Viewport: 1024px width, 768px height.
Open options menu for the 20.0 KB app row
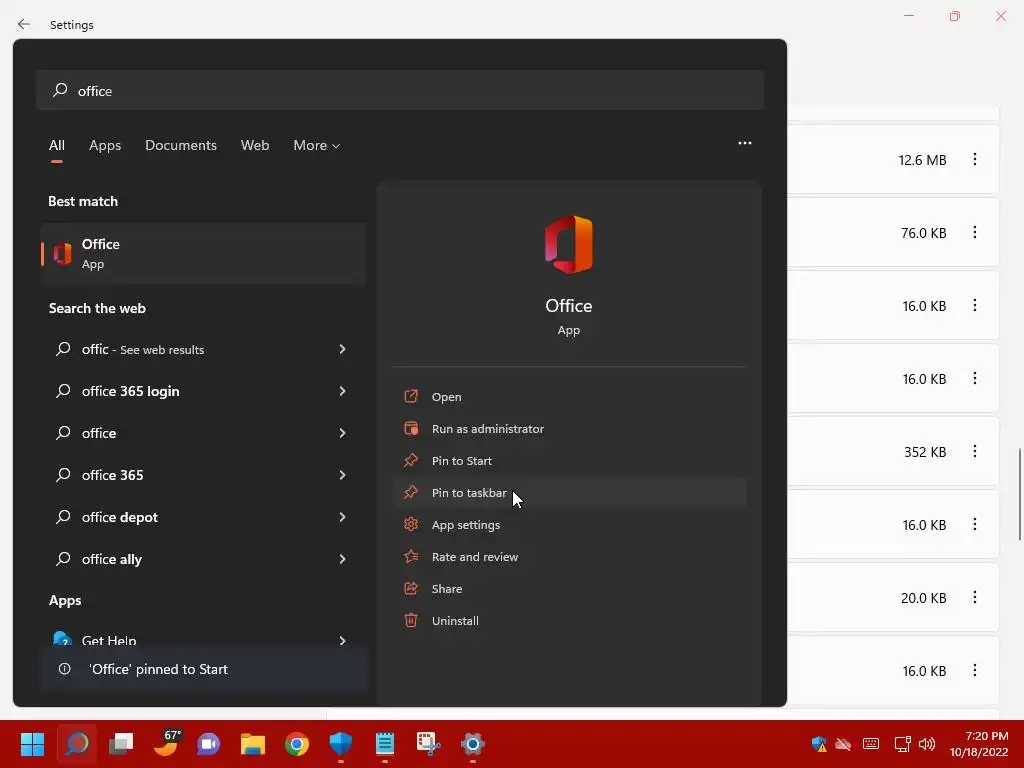(974, 598)
